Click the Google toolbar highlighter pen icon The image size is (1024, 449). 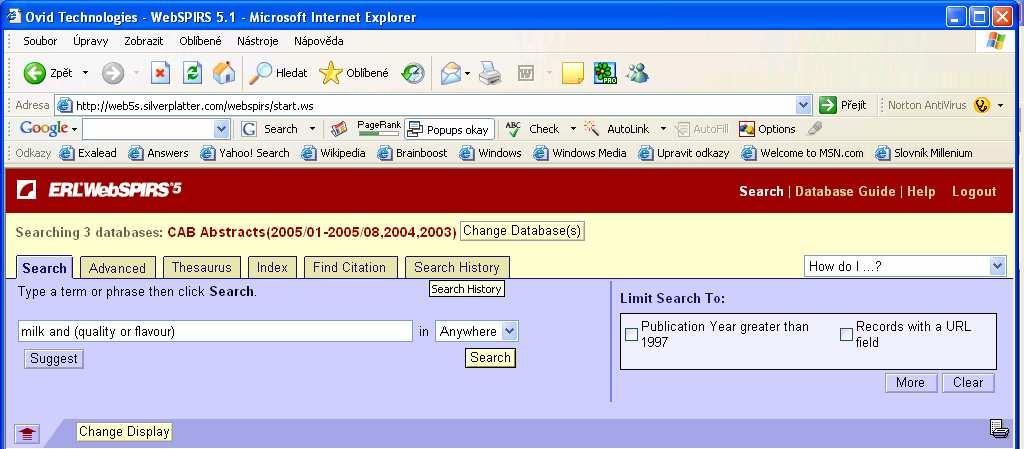point(814,129)
